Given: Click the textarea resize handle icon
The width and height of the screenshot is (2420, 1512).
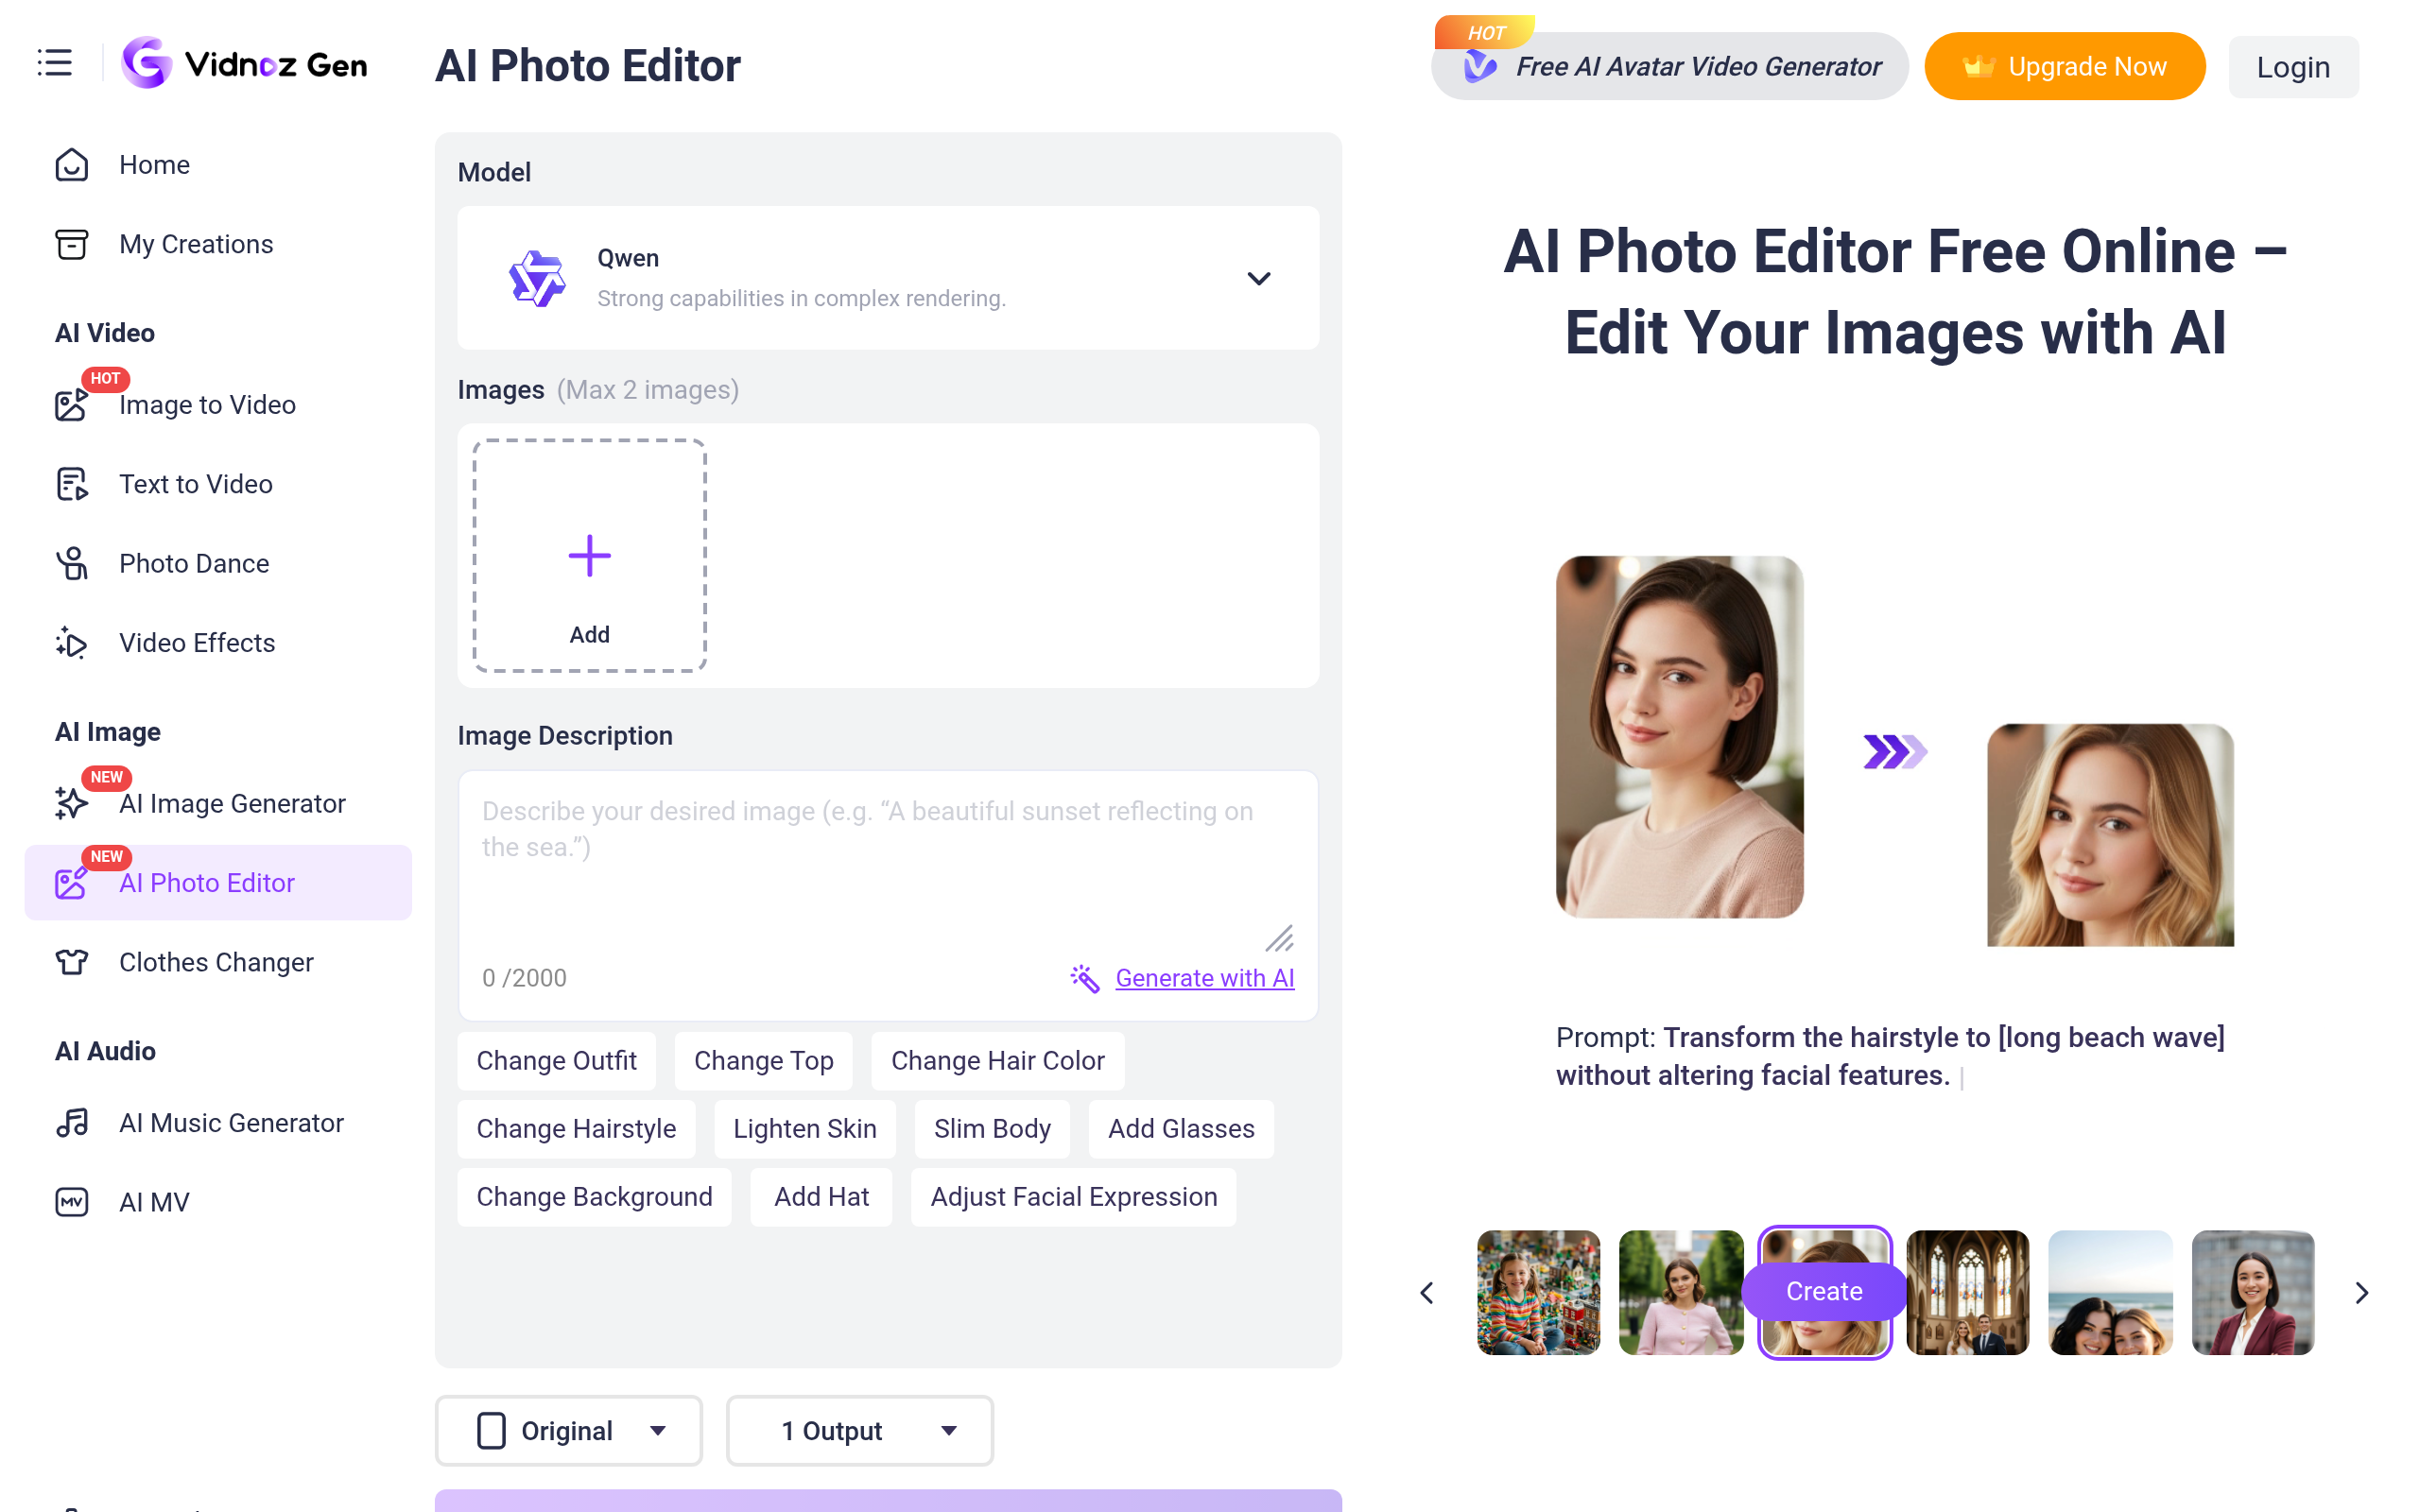Looking at the screenshot, I should [1280, 938].
